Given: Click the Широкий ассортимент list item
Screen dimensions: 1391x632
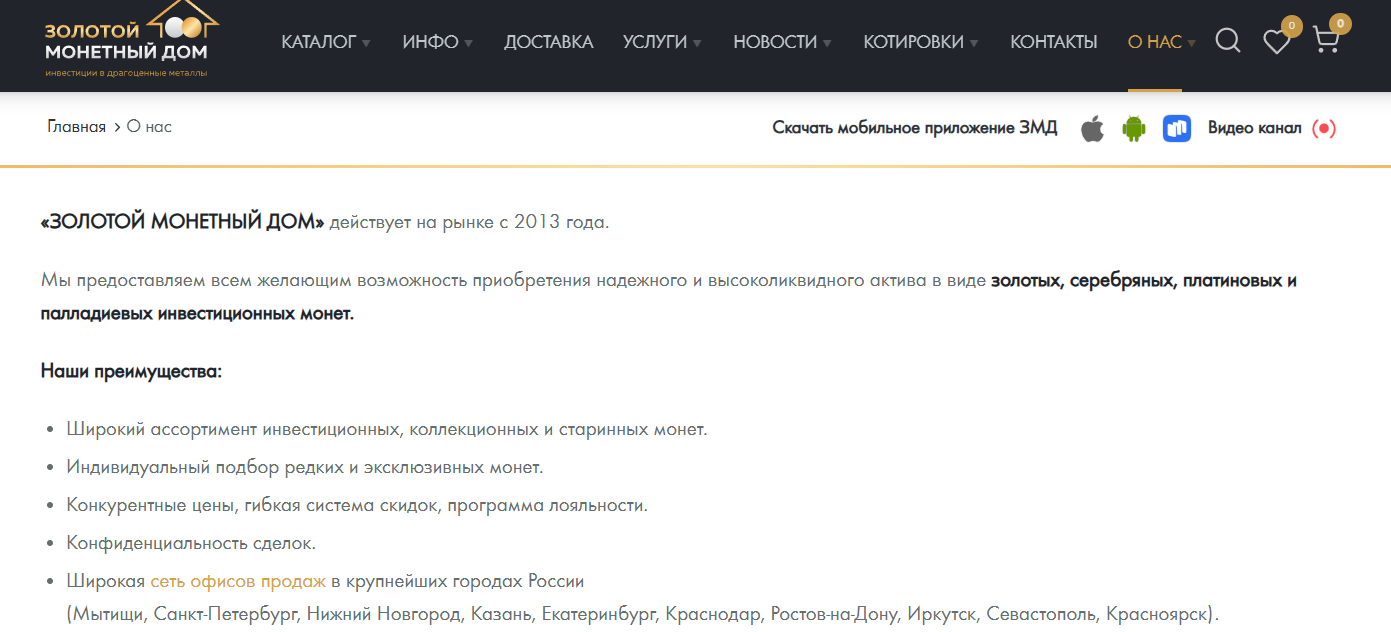Looking at the screenshot, I should [387, 429].
